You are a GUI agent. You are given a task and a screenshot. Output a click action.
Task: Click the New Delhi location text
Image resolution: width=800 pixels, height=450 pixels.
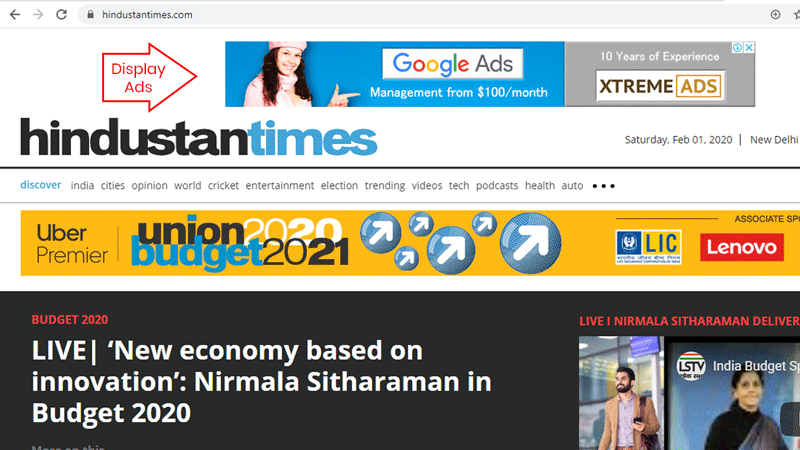point(774,139)
